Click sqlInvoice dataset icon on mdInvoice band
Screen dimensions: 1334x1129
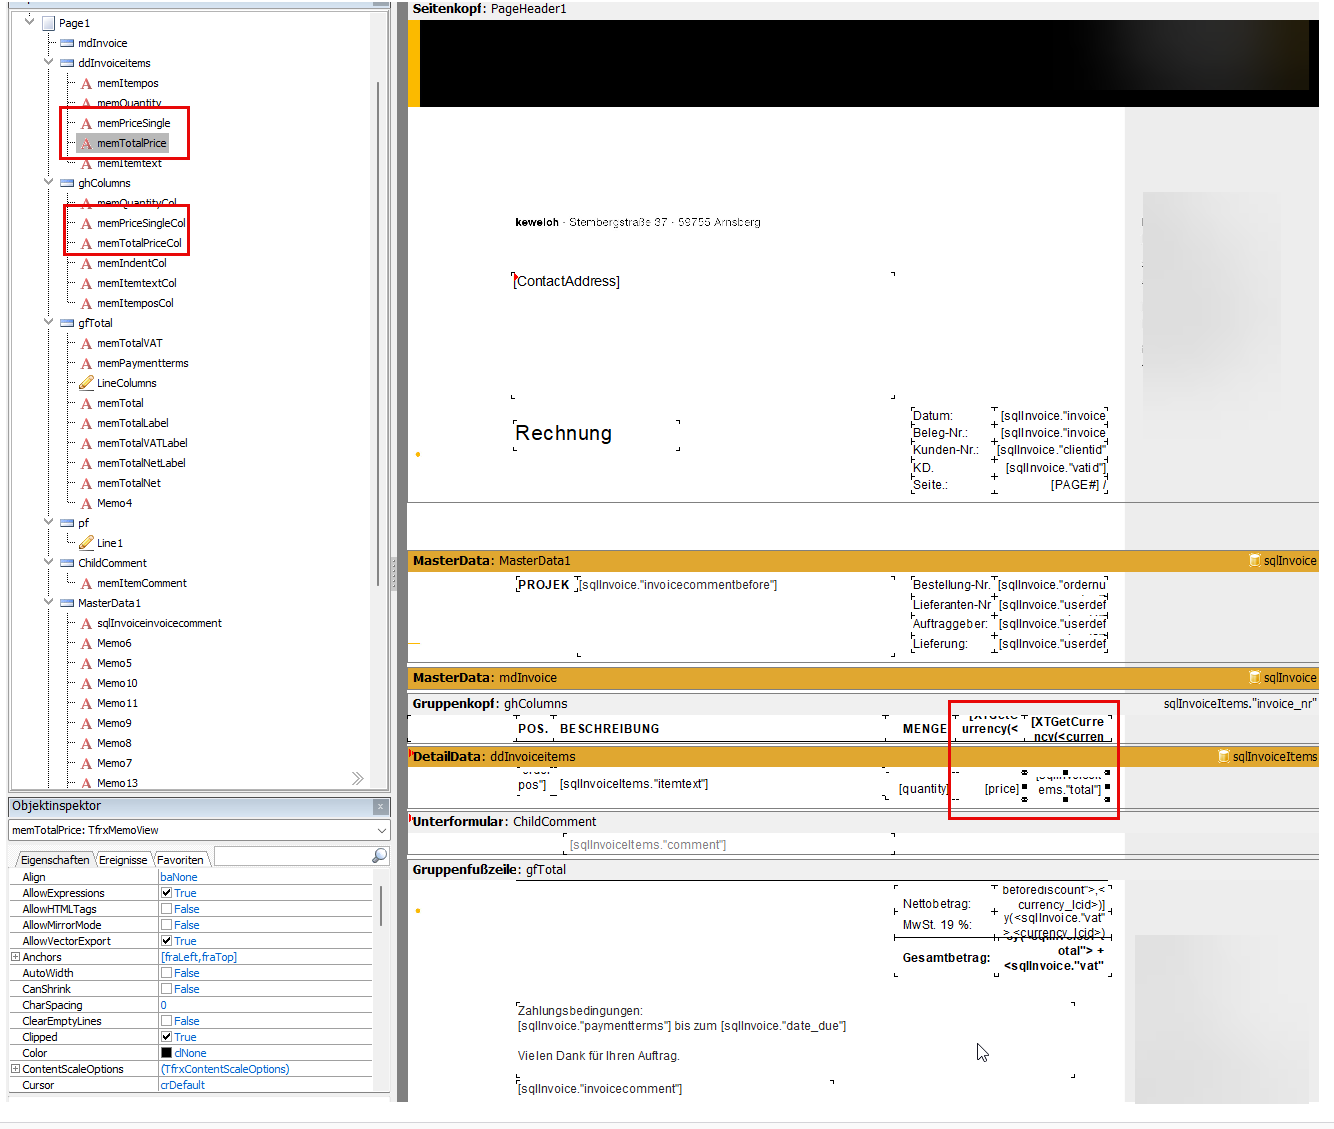point(1254,678)
